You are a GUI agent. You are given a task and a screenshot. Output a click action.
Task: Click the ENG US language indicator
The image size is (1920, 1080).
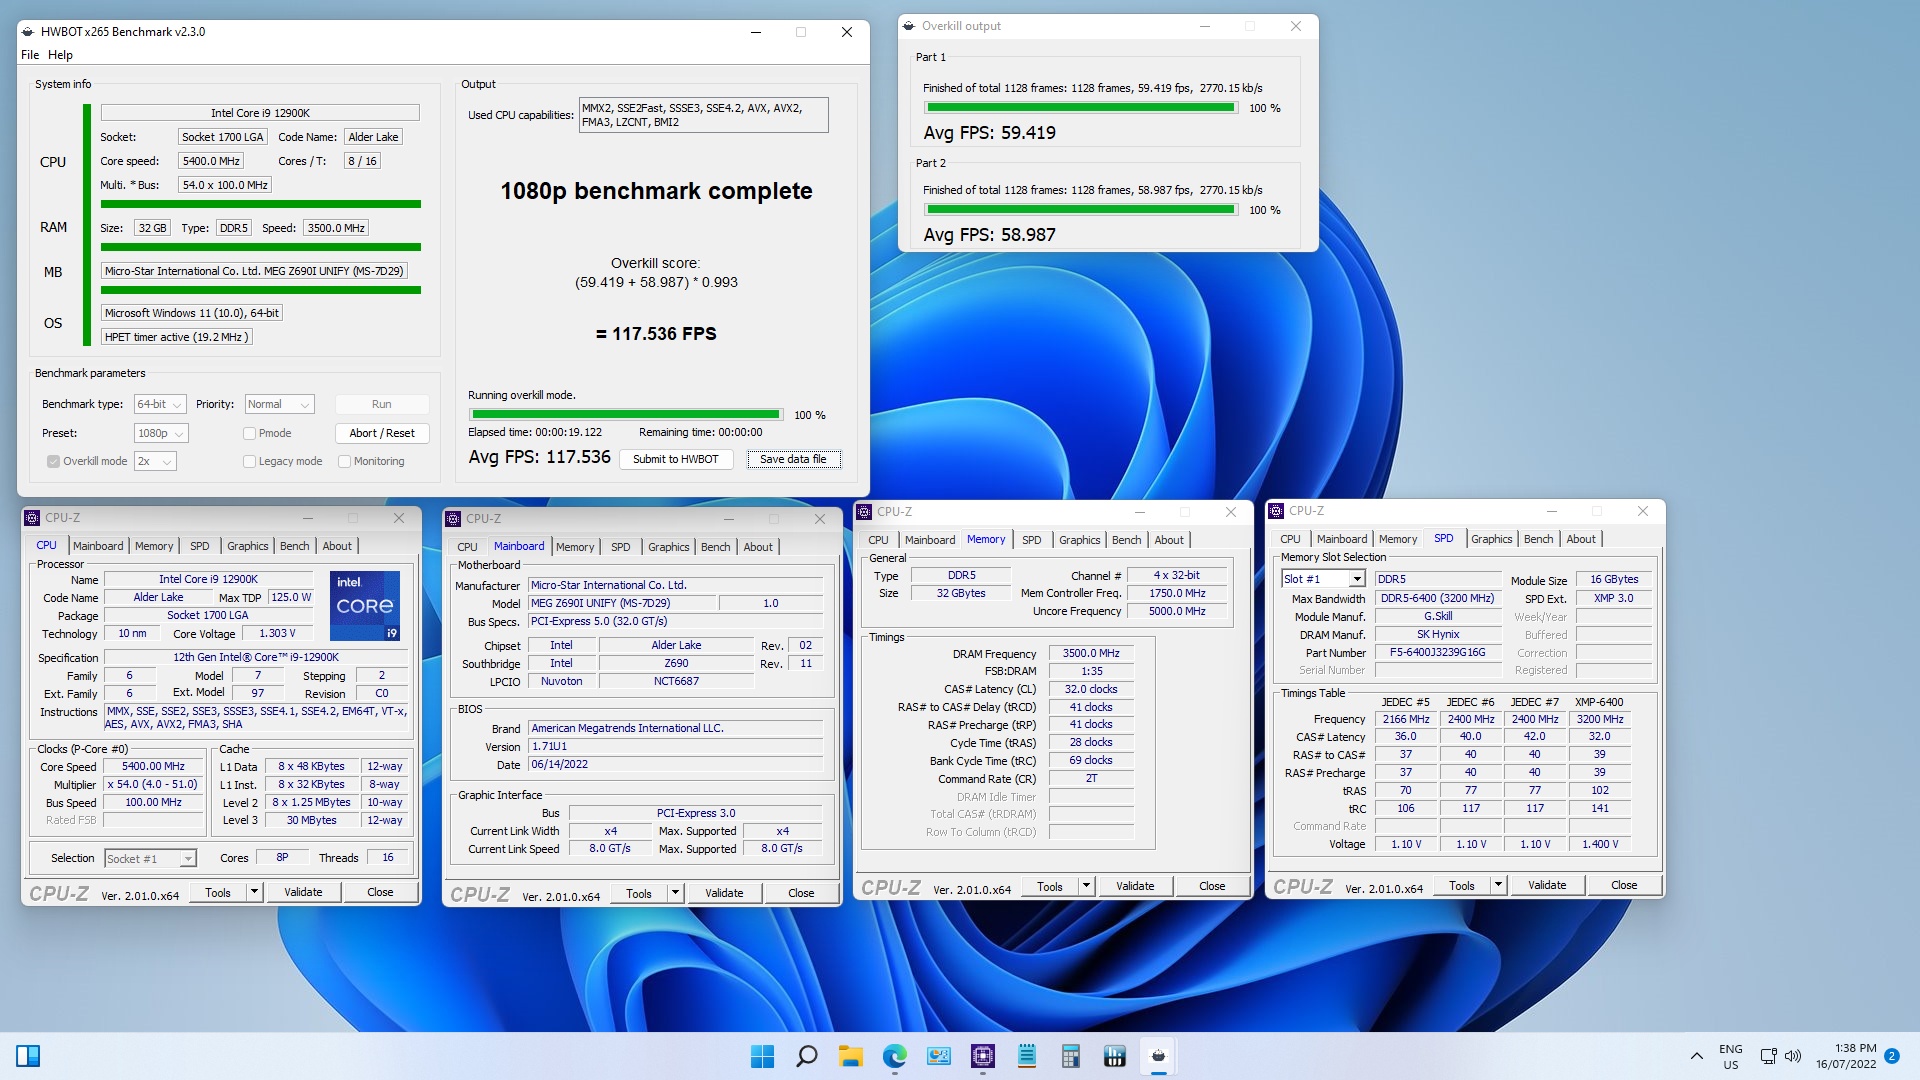1731,1056
